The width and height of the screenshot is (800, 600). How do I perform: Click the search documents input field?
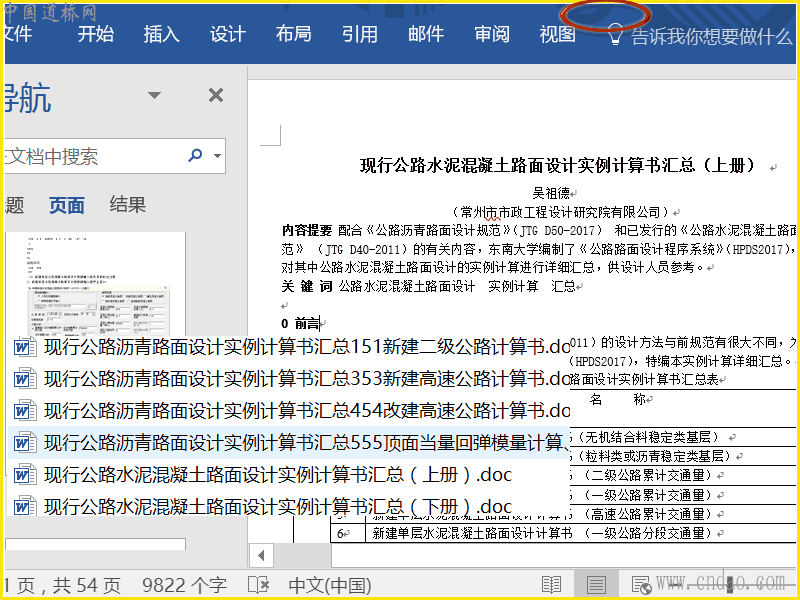coord(92,156)
